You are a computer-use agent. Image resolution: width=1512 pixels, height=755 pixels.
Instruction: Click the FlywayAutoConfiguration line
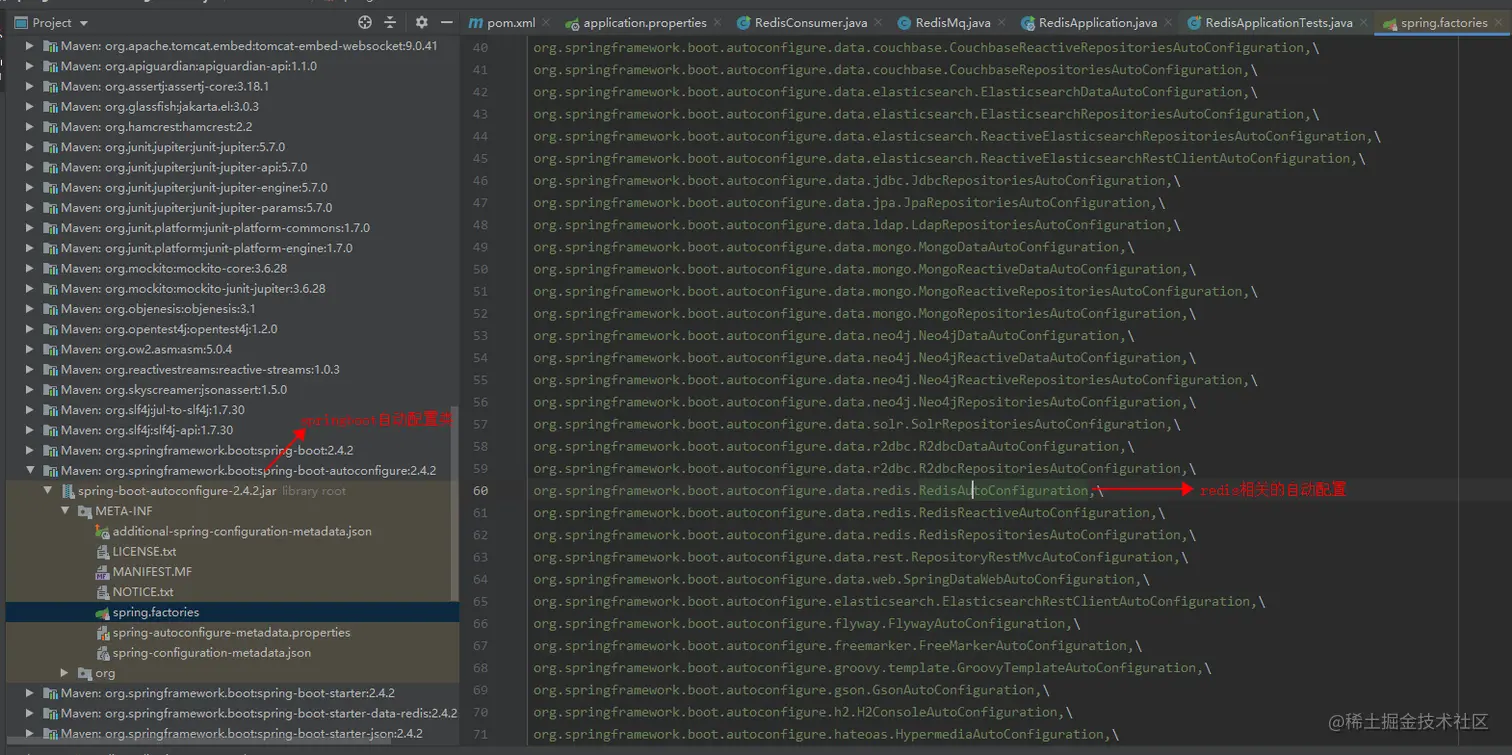[x=807, y=624]
